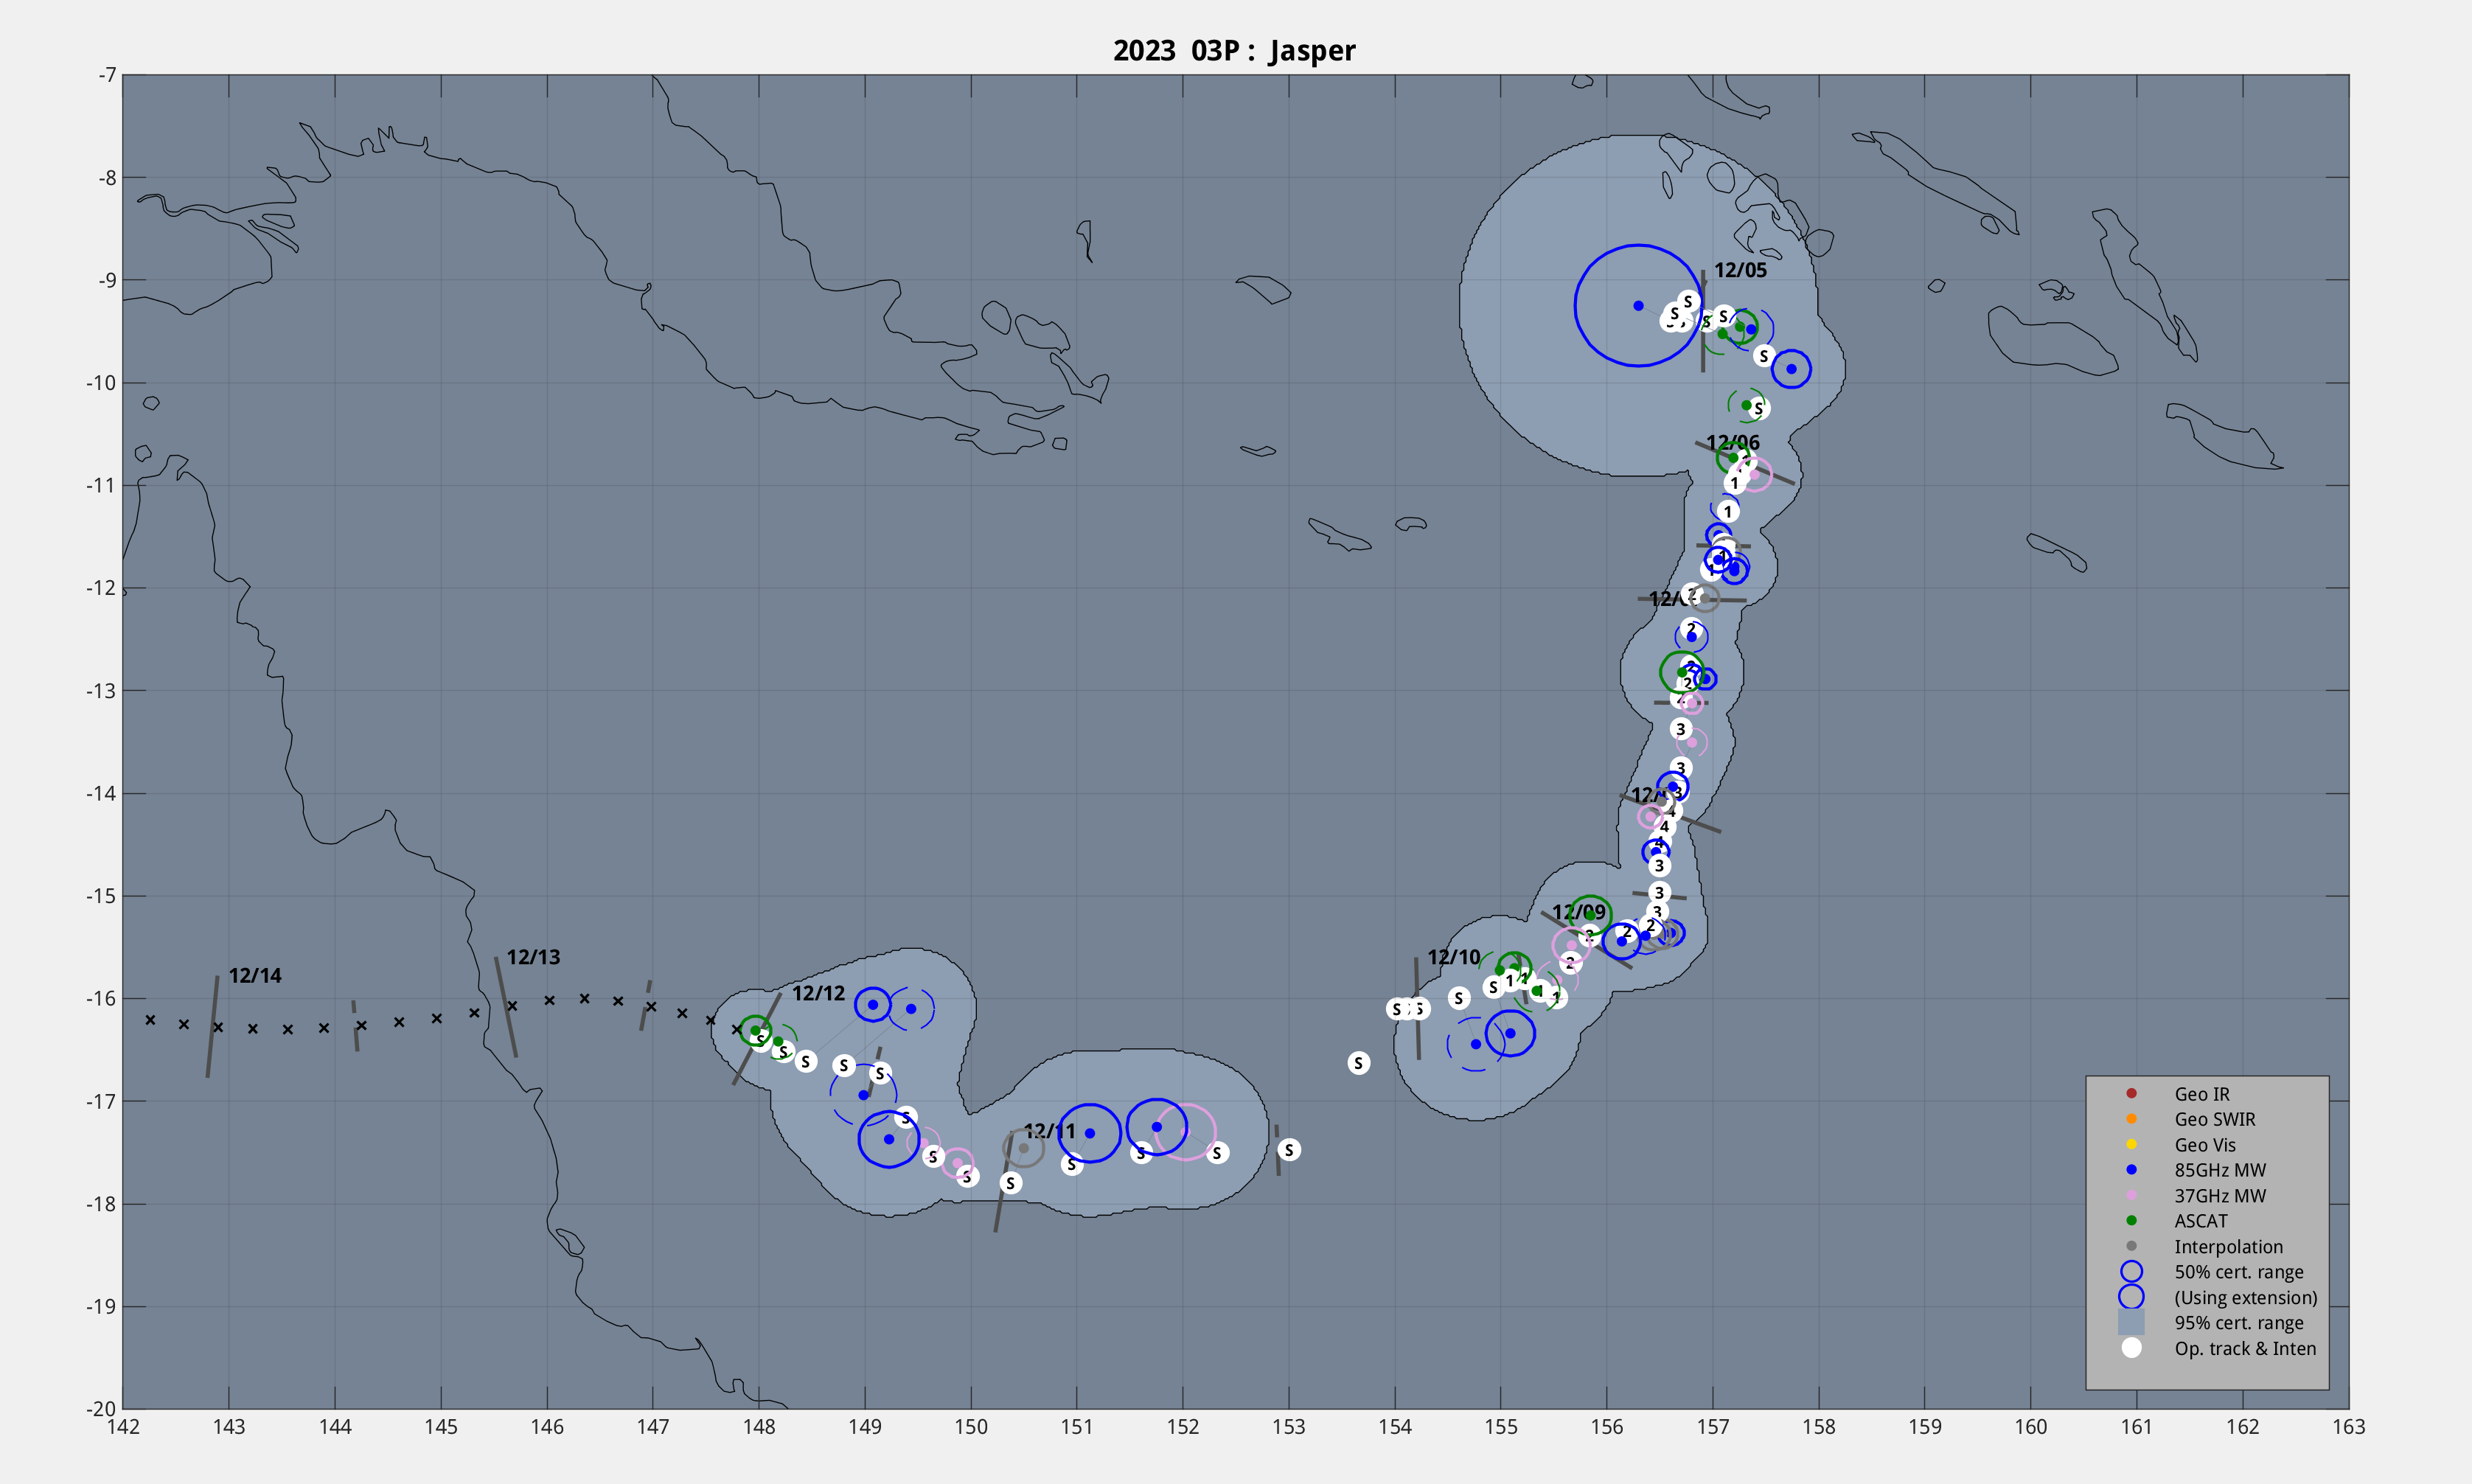Click the 12/12 date label

pyautogui.click(x=818, y=993)
